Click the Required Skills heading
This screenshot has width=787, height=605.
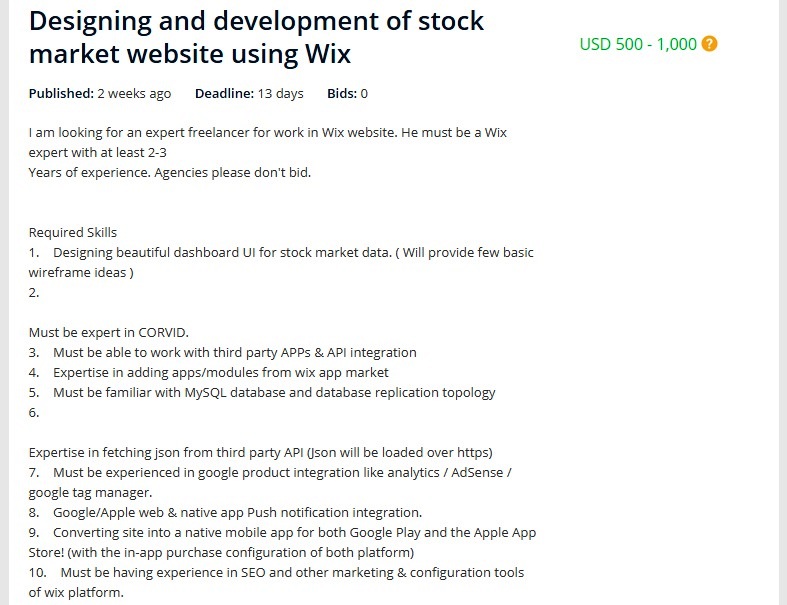point(73,232)
